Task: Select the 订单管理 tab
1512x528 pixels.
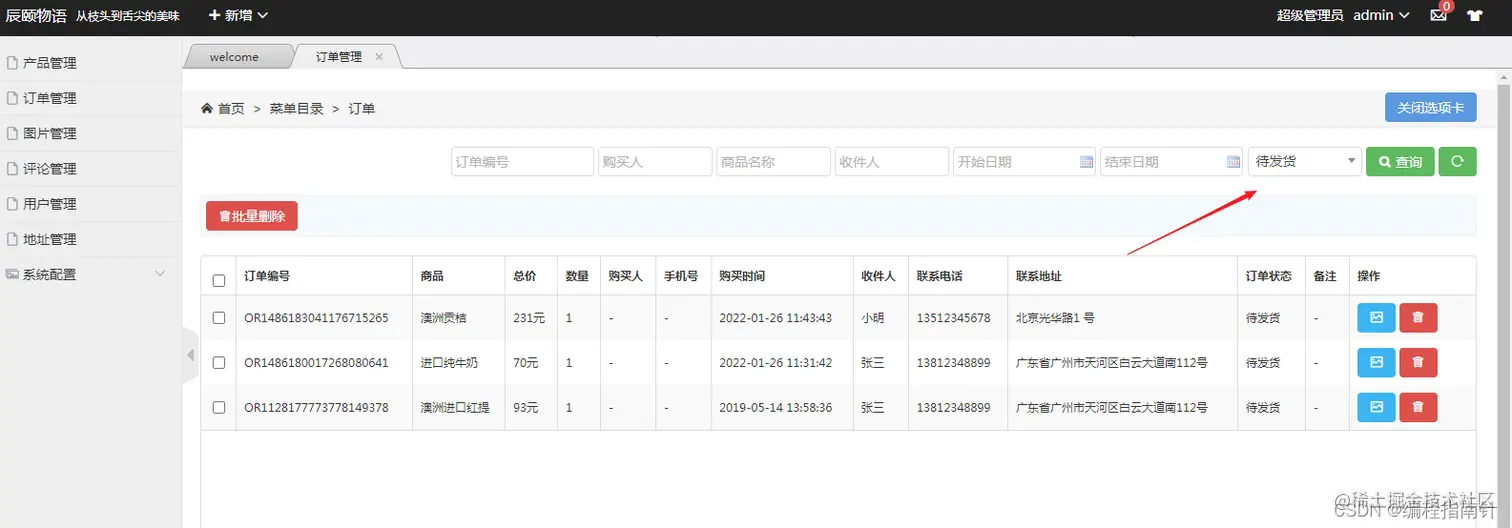Action: tap(338, 57)
